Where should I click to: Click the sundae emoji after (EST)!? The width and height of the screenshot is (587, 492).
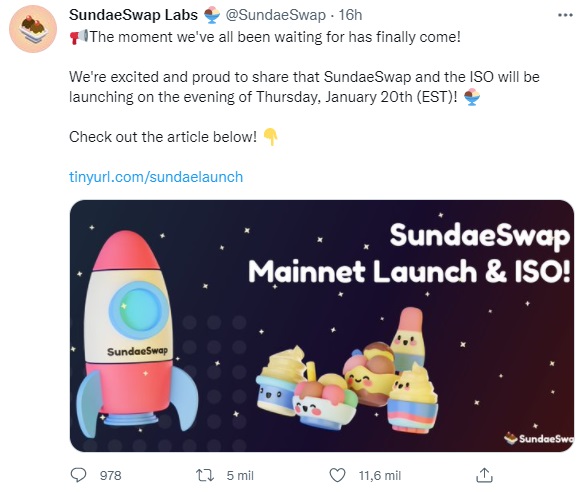pyautogui.click(x=472, y=97)
